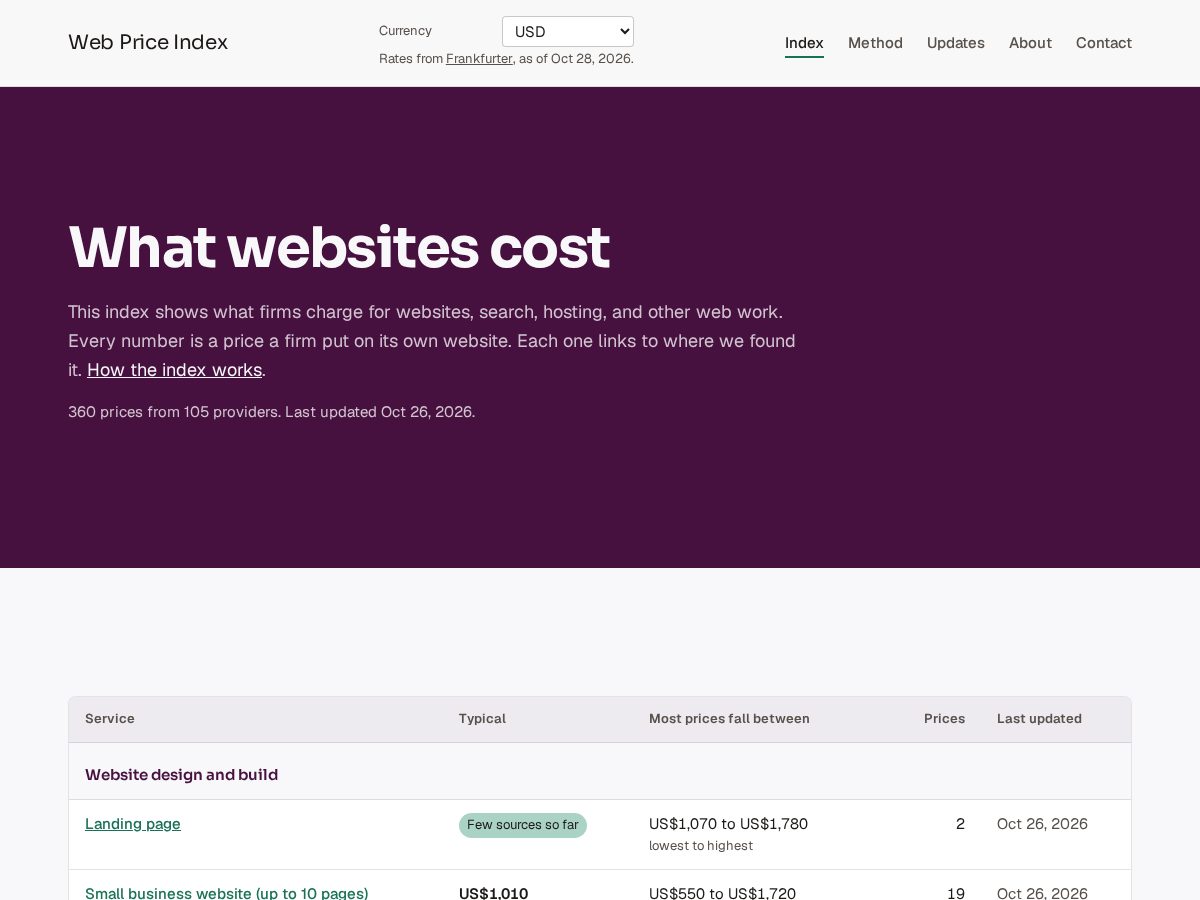
Task: Click the Typical column header
Action: coord(482,719)
